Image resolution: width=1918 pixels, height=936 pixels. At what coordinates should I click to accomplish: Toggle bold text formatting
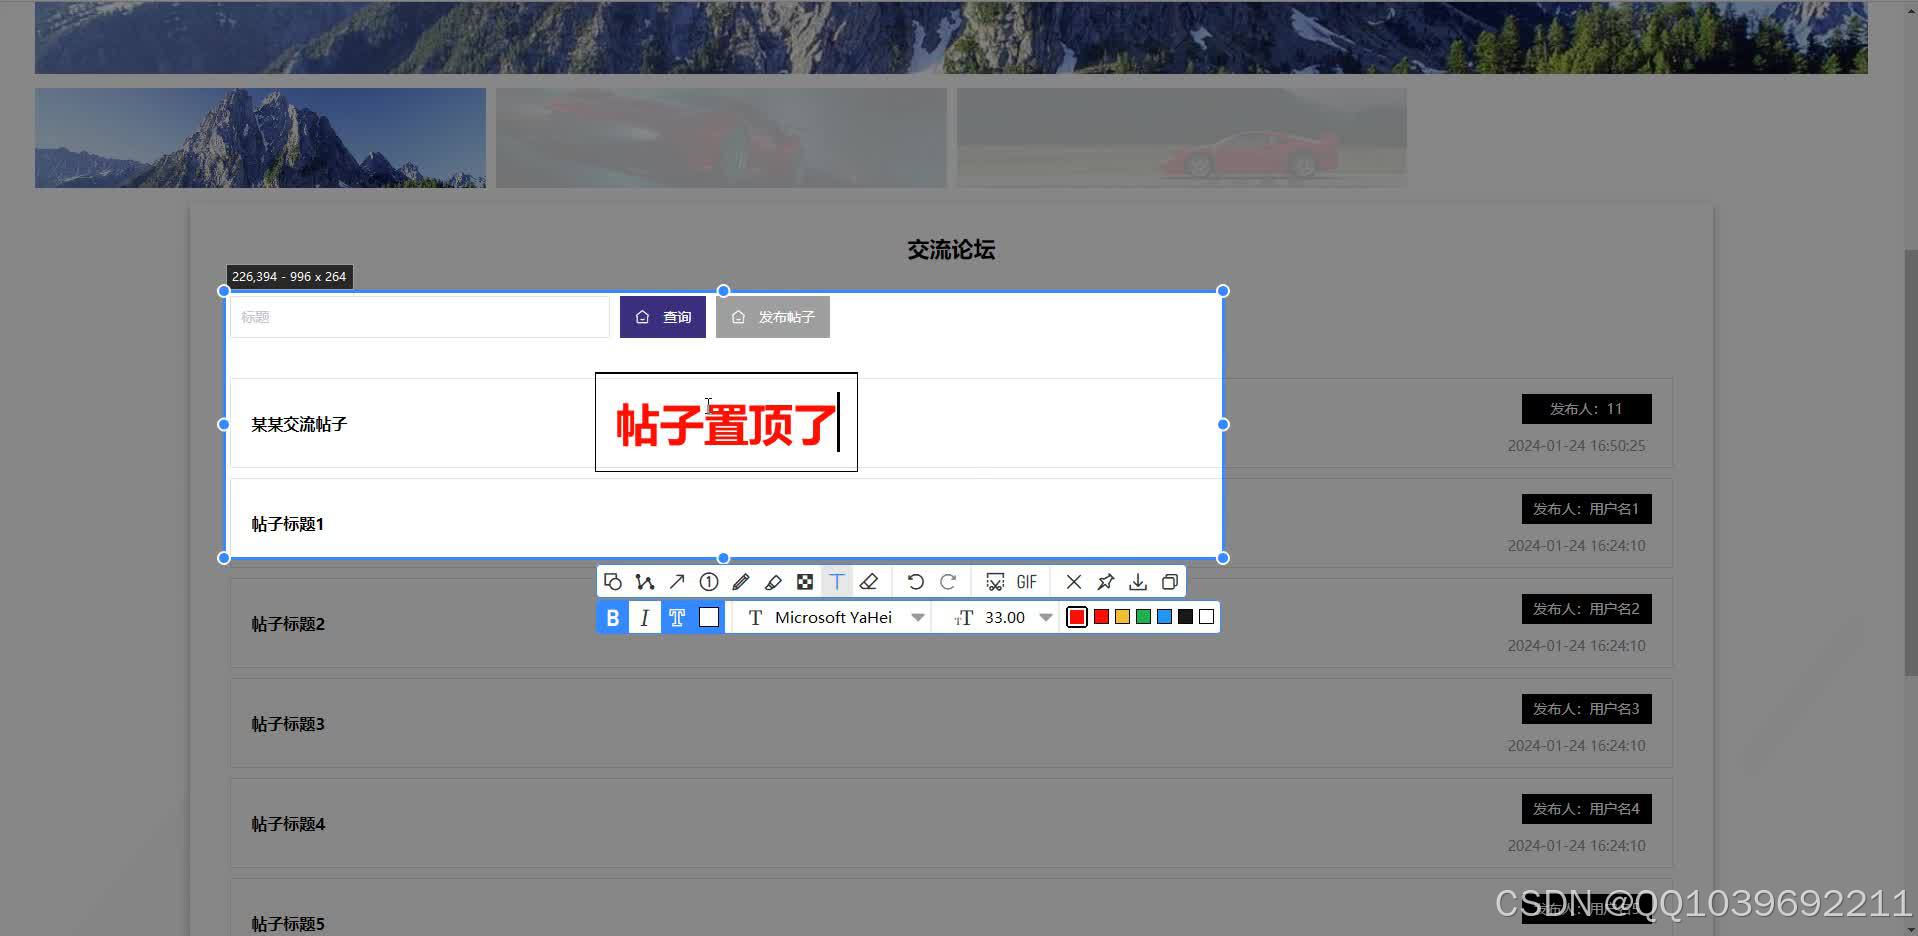(612, 617)
